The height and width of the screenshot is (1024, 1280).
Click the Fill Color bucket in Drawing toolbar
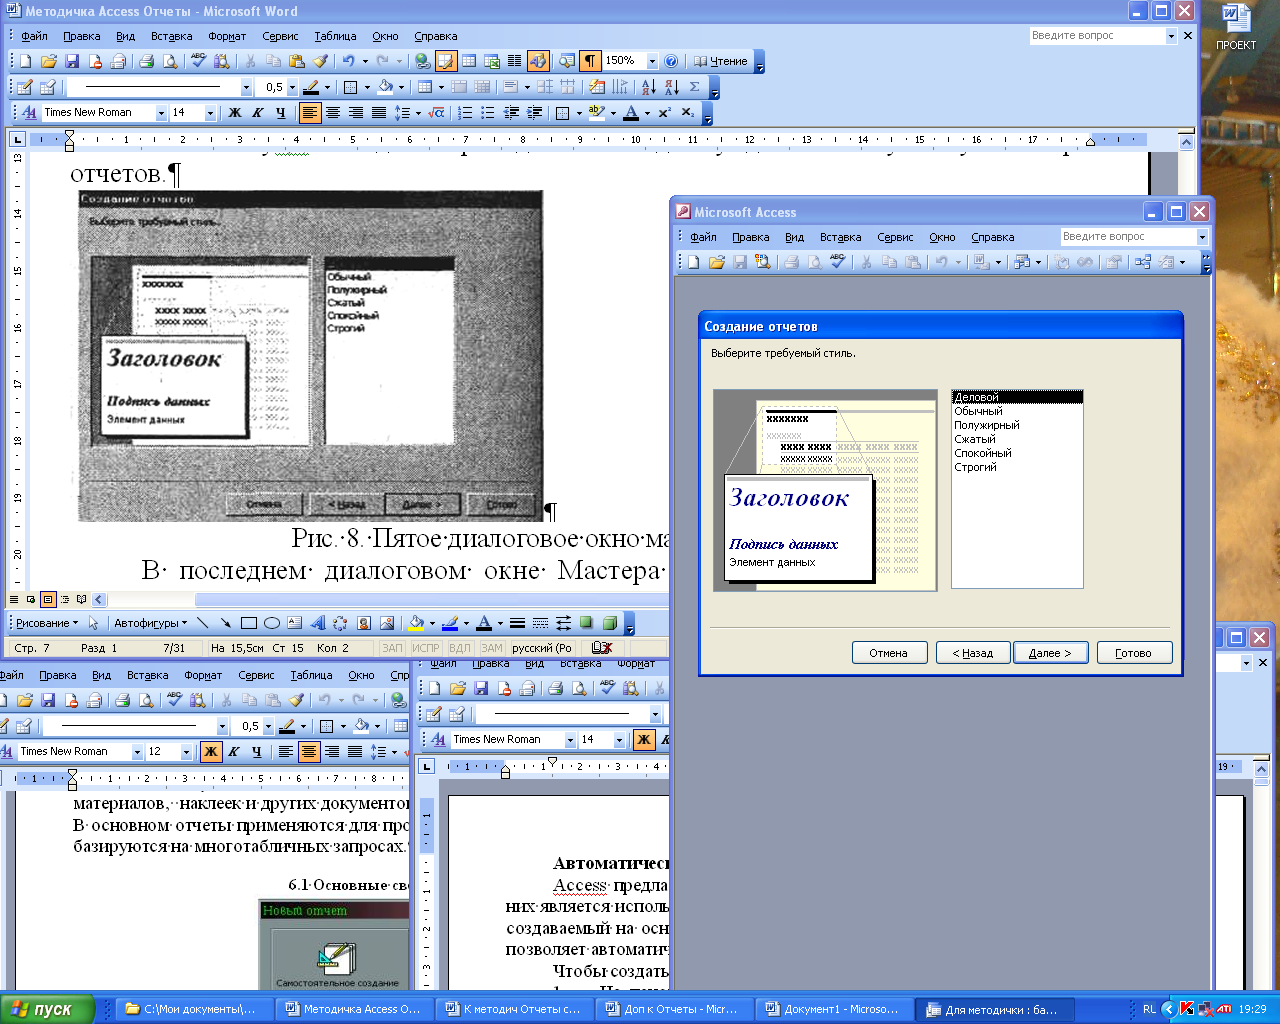point(416,623)
